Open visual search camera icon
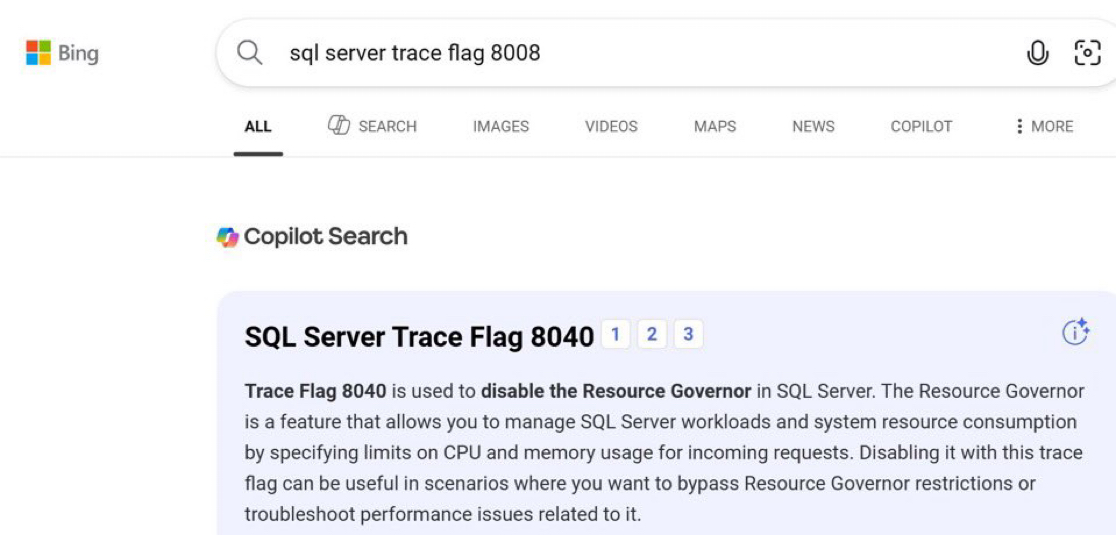1116x535 pixels. (x=1087, y=53)
